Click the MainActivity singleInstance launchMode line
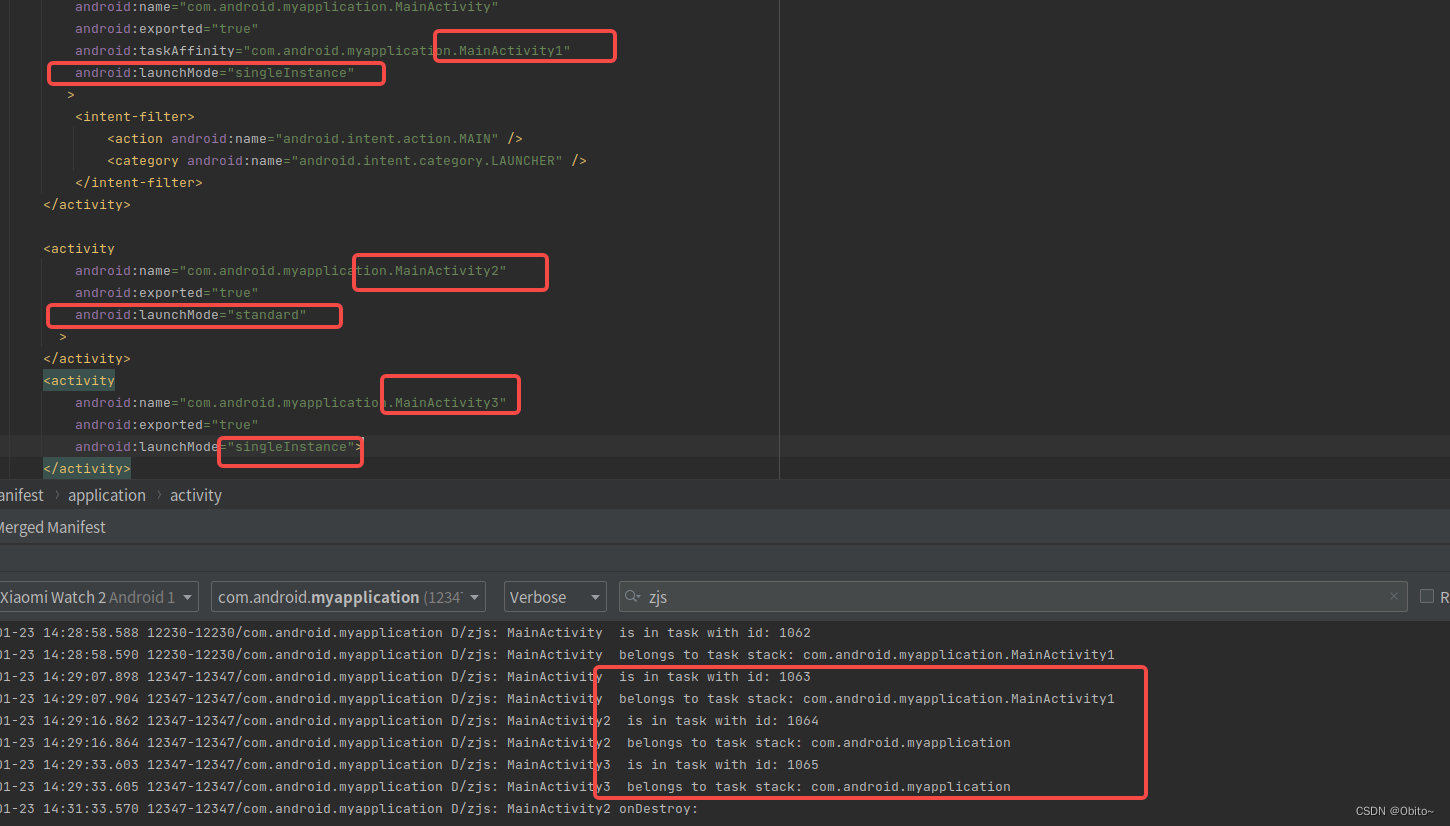The height and width of the screenshot is (826, 1450). [x=215, y=73]
